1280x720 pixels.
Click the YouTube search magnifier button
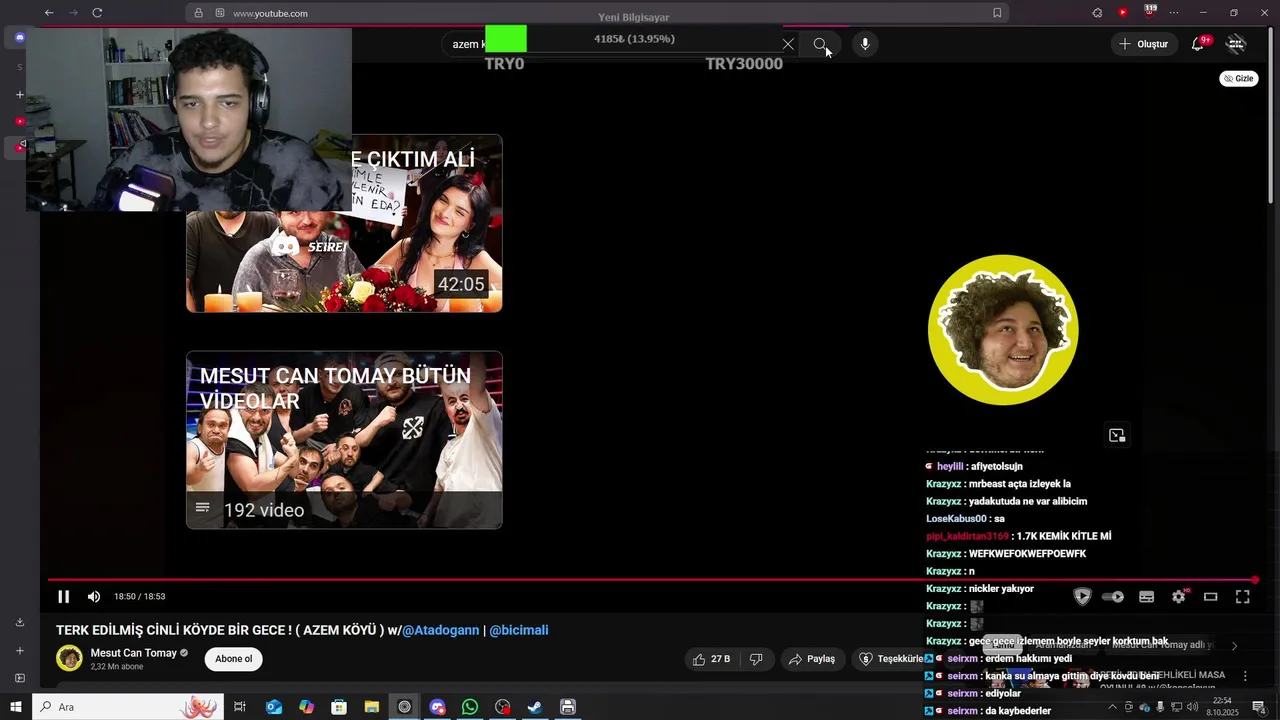(820, 44)
